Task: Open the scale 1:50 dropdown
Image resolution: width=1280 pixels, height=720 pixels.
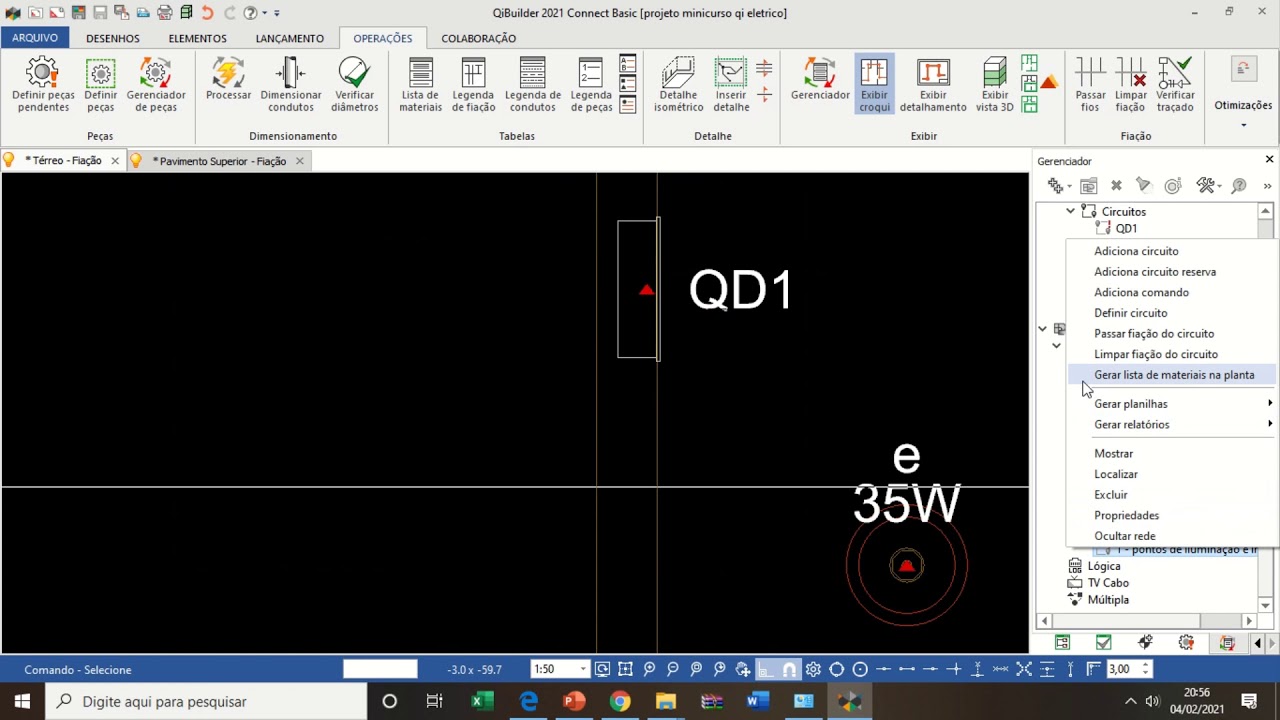Action: [583, 670]
